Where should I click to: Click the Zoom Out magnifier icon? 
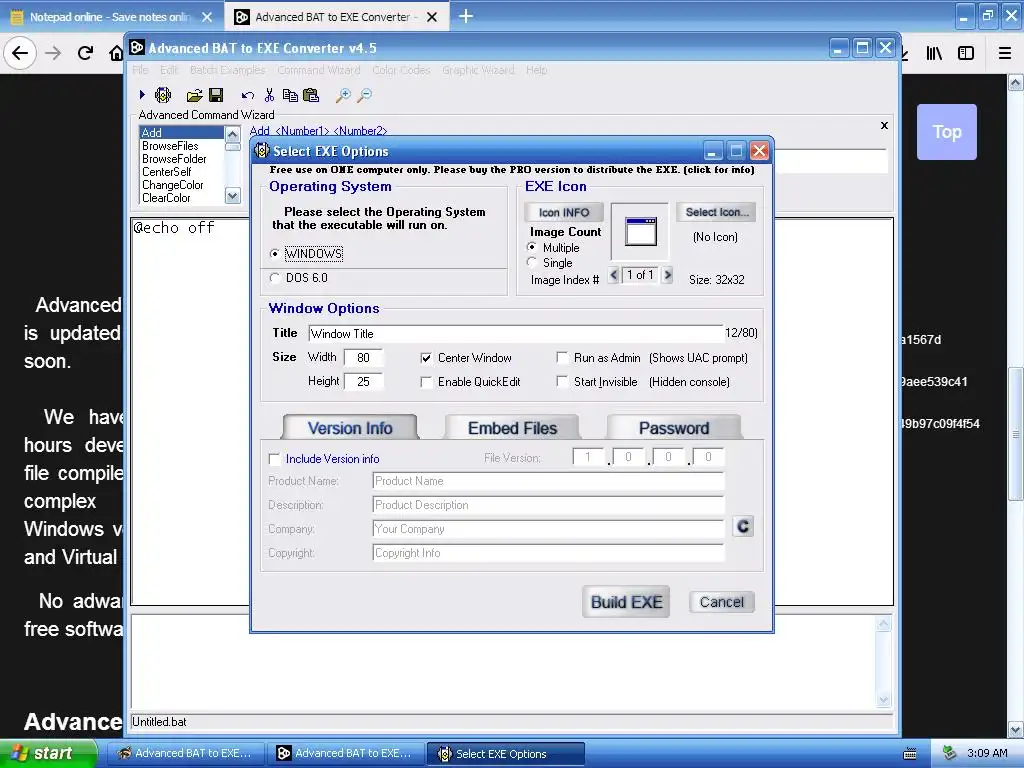coord(364,95)
